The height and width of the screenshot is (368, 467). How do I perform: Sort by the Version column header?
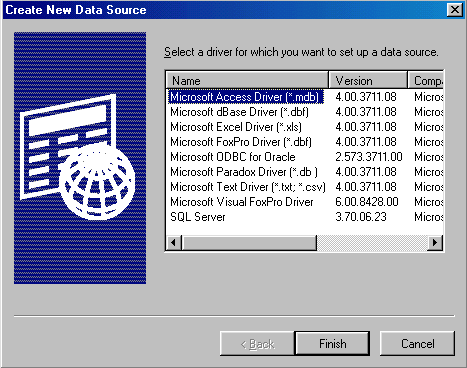[x=368, y=80]
